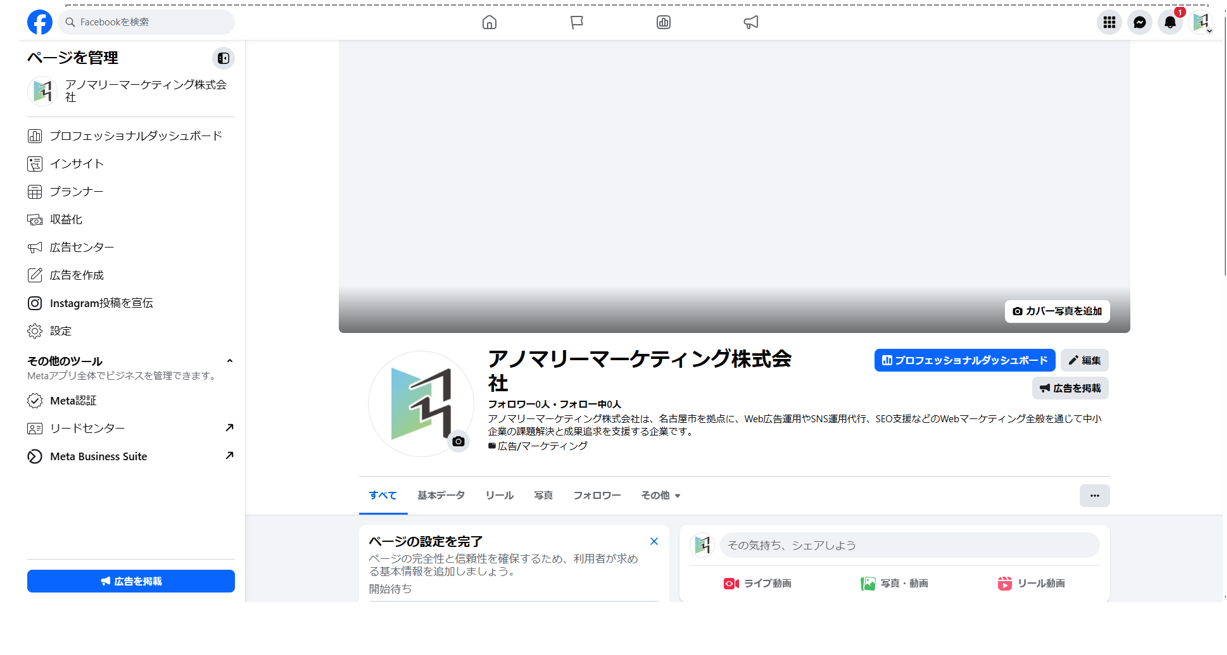Click the 広告センター sidebar icon
This screenshot has width=1227, height=655.
point(35,247)
